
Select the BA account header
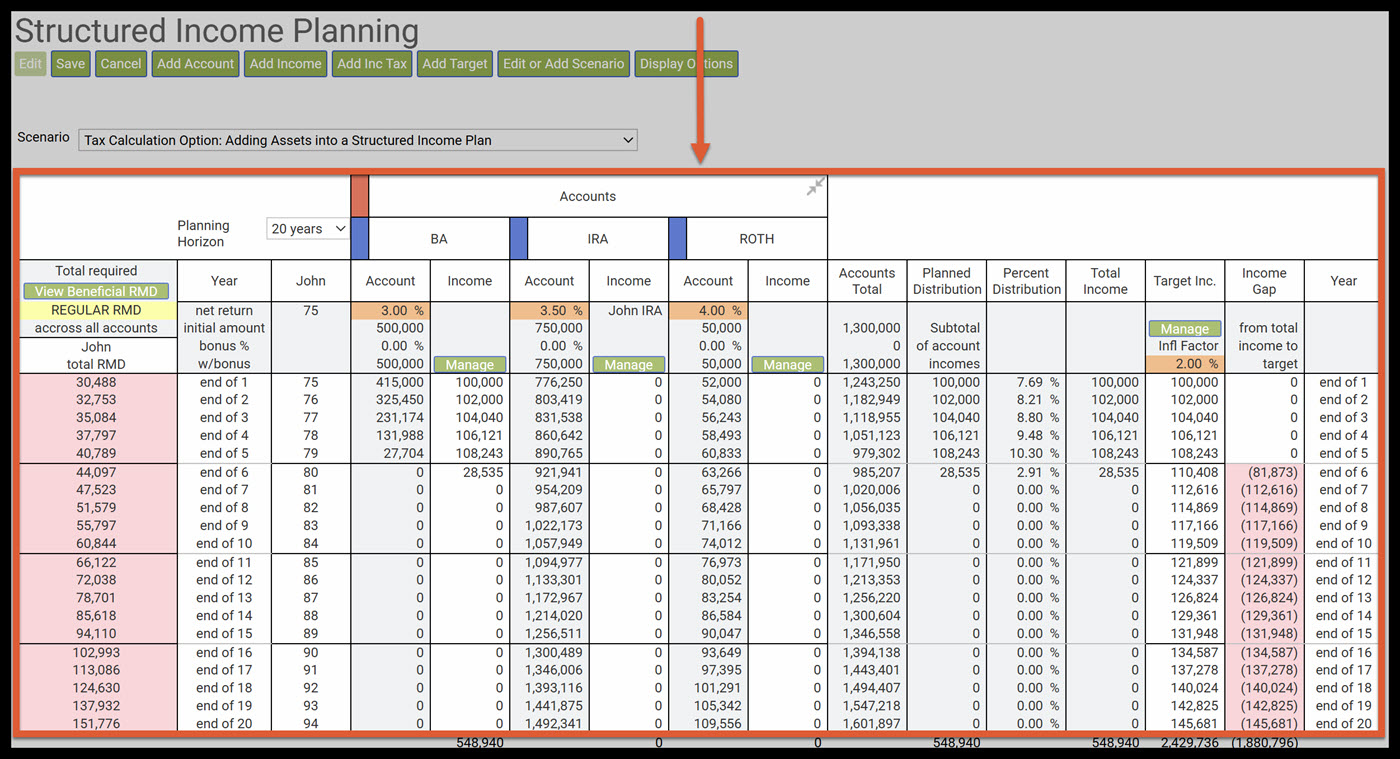439,239
